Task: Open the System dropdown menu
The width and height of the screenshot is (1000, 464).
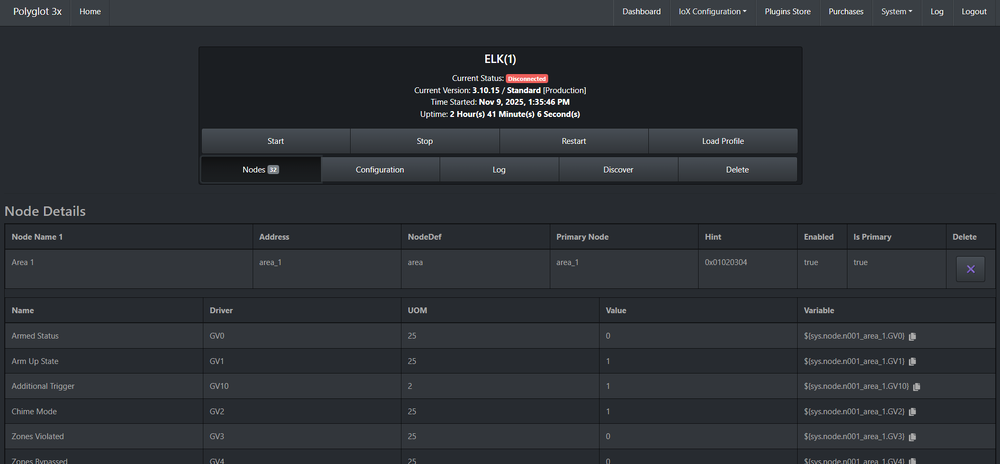Action: (896, 12)
